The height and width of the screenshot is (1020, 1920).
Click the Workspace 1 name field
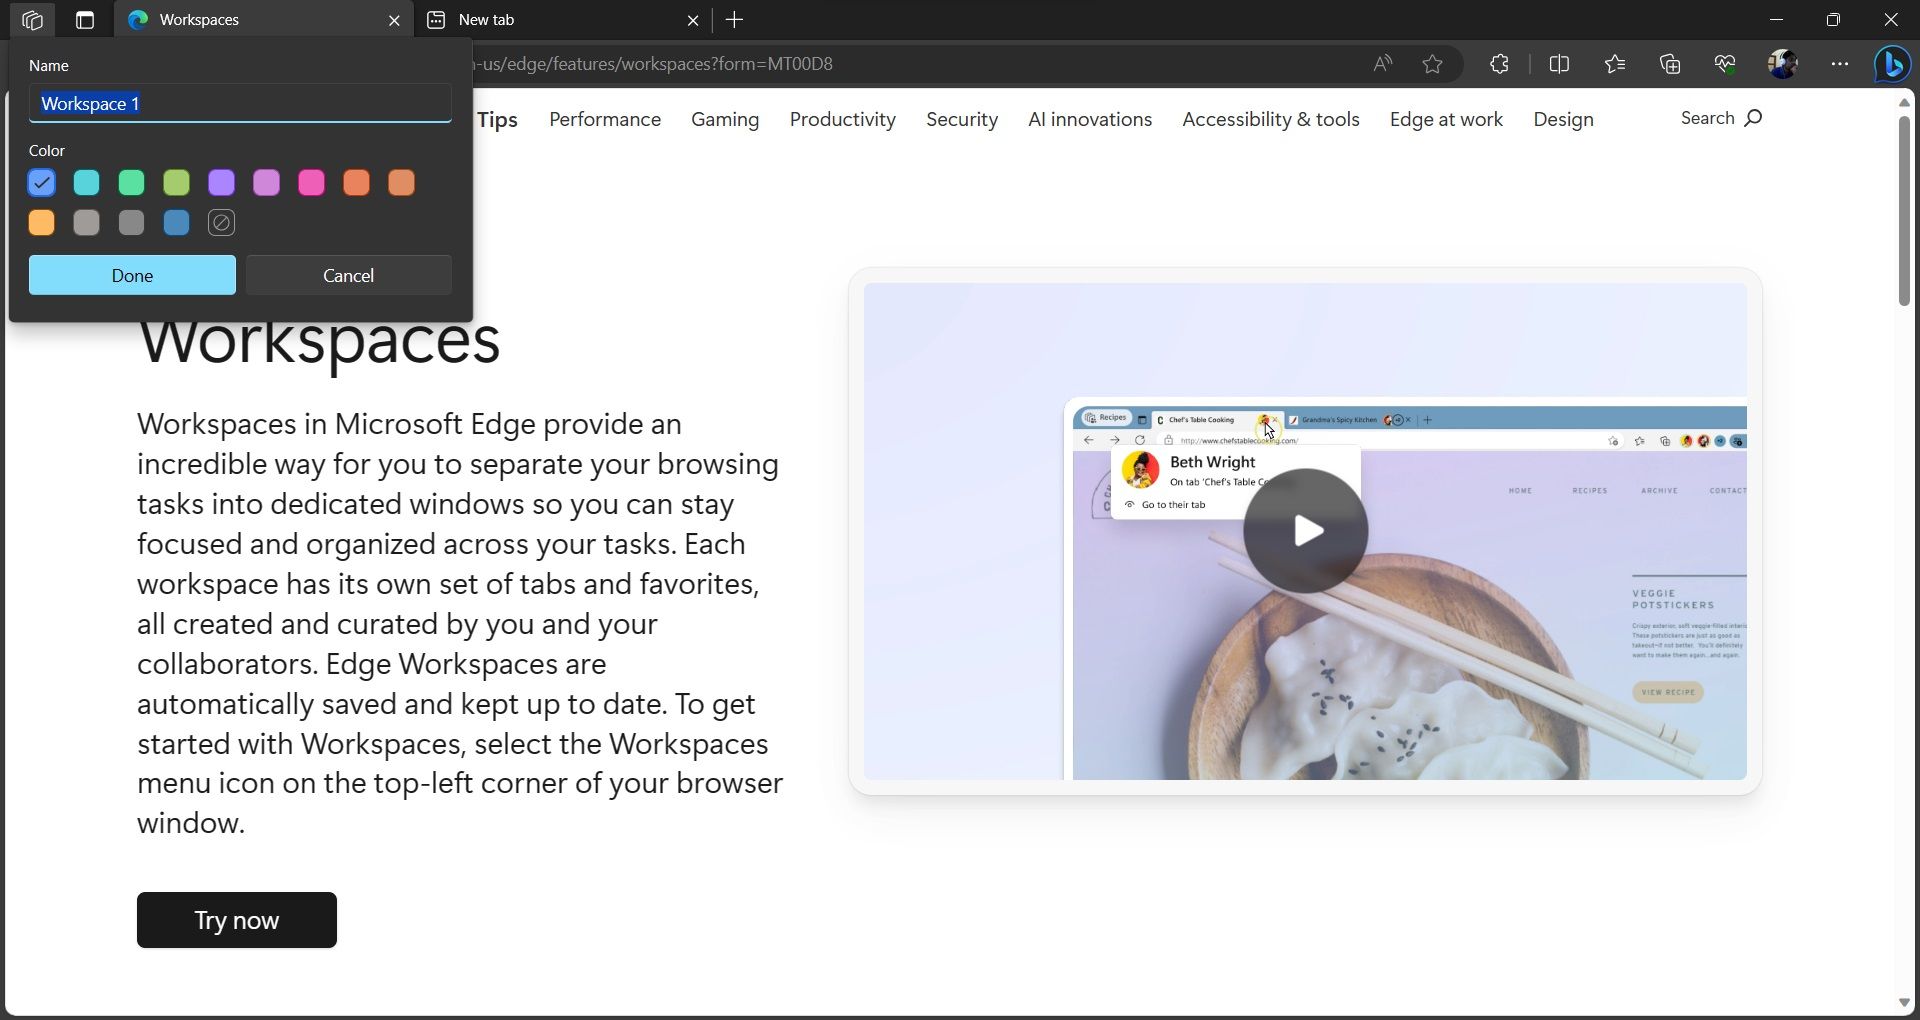(239, 103)
